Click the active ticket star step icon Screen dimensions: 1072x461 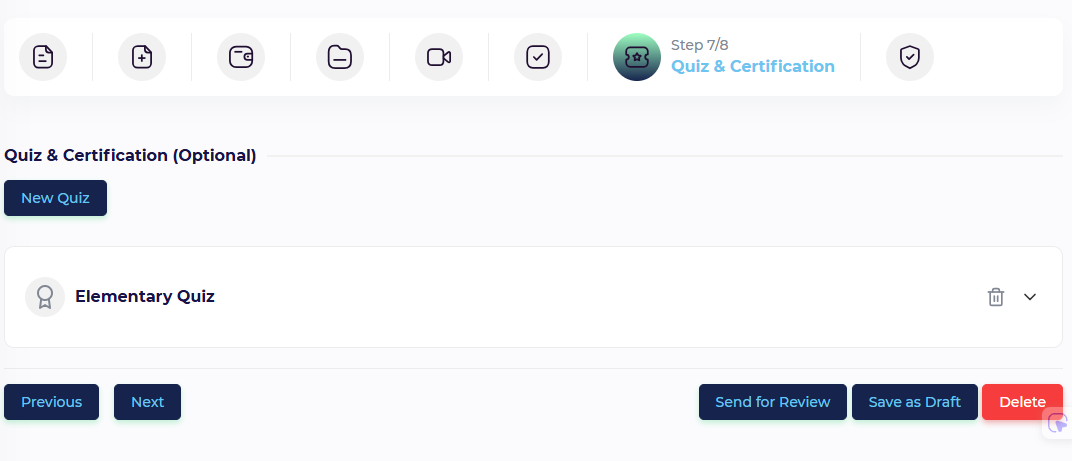point(636,57)
